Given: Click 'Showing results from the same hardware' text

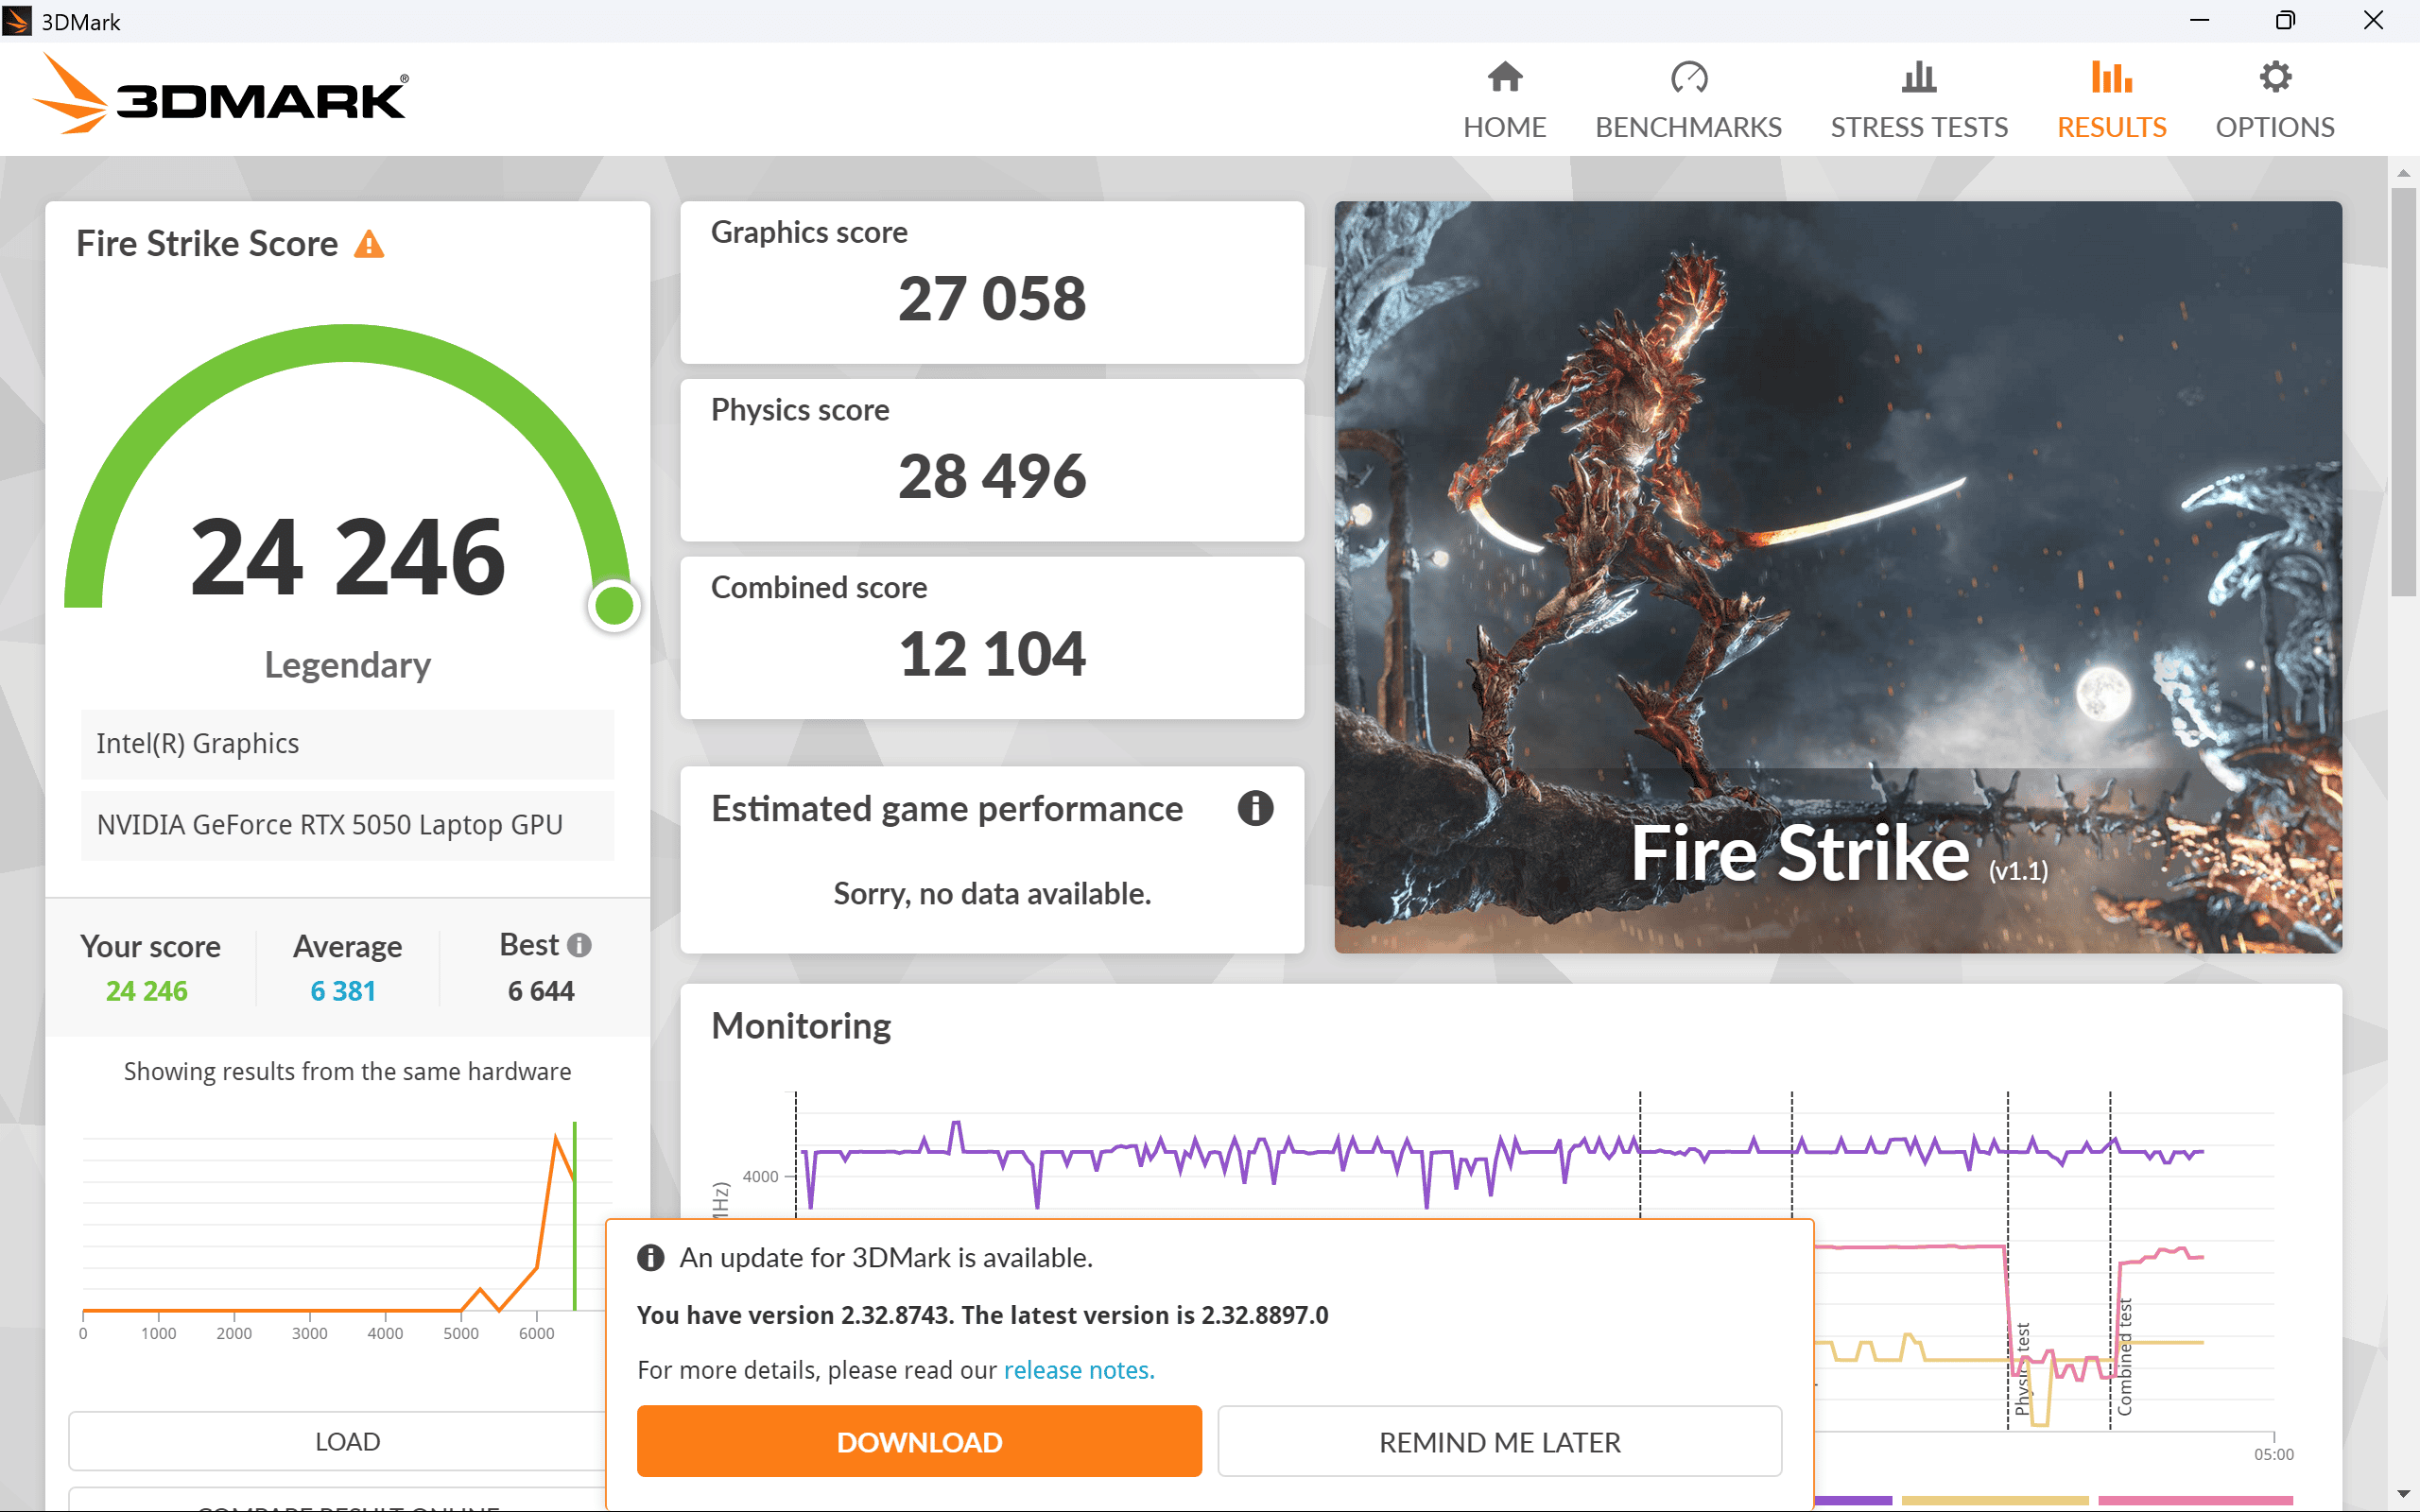Looking at the screenshot, I should [x=347, y=1071].
